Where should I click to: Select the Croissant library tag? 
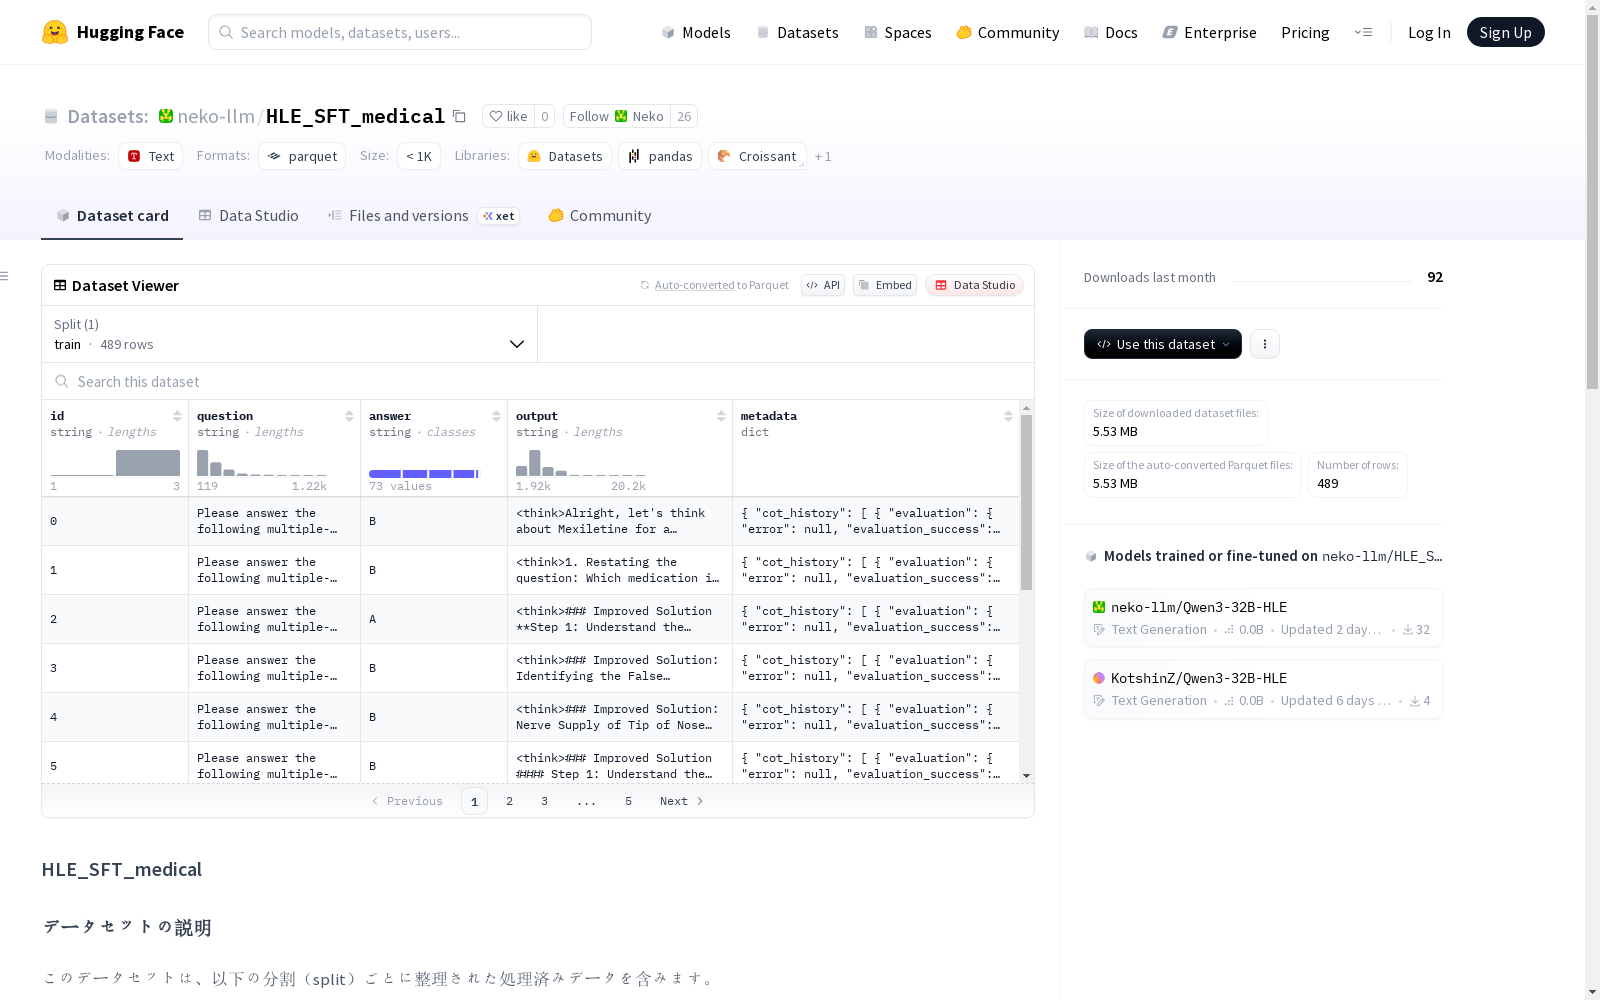(x=757, y=156)
